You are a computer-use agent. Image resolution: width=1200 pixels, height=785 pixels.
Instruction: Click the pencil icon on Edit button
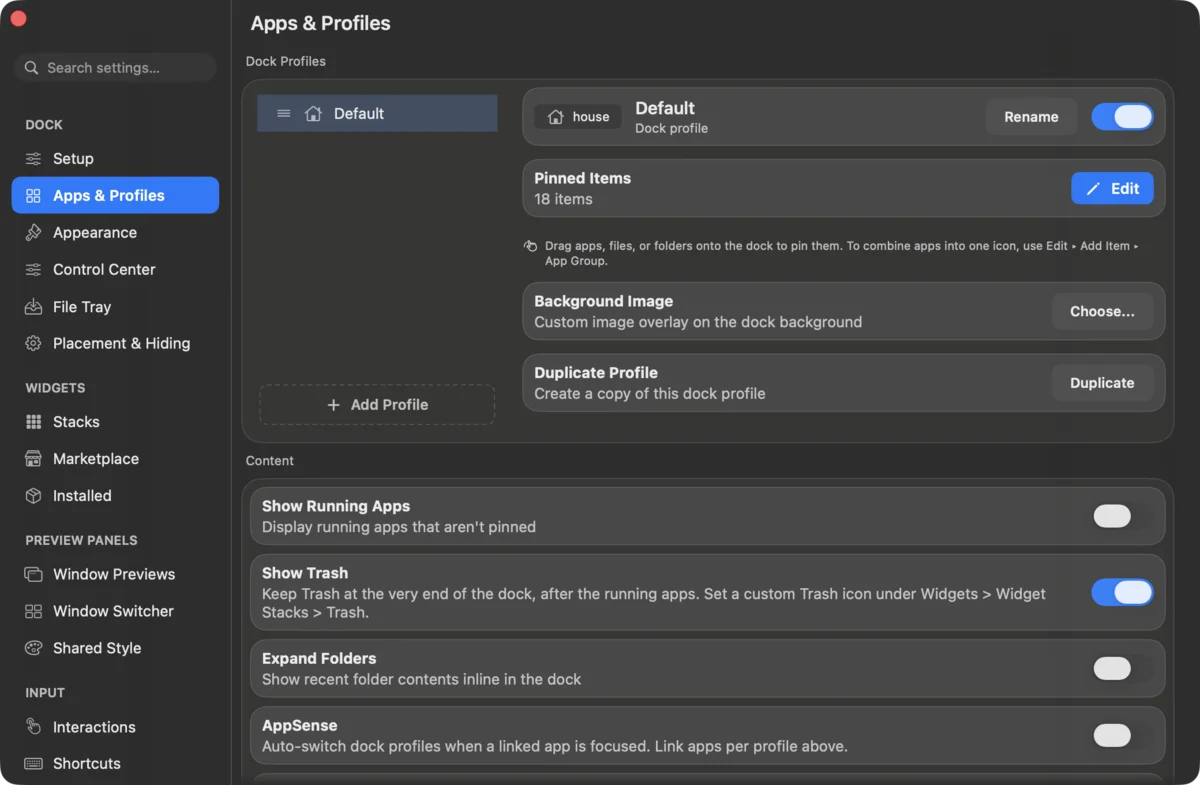(x=1093, y=189)
